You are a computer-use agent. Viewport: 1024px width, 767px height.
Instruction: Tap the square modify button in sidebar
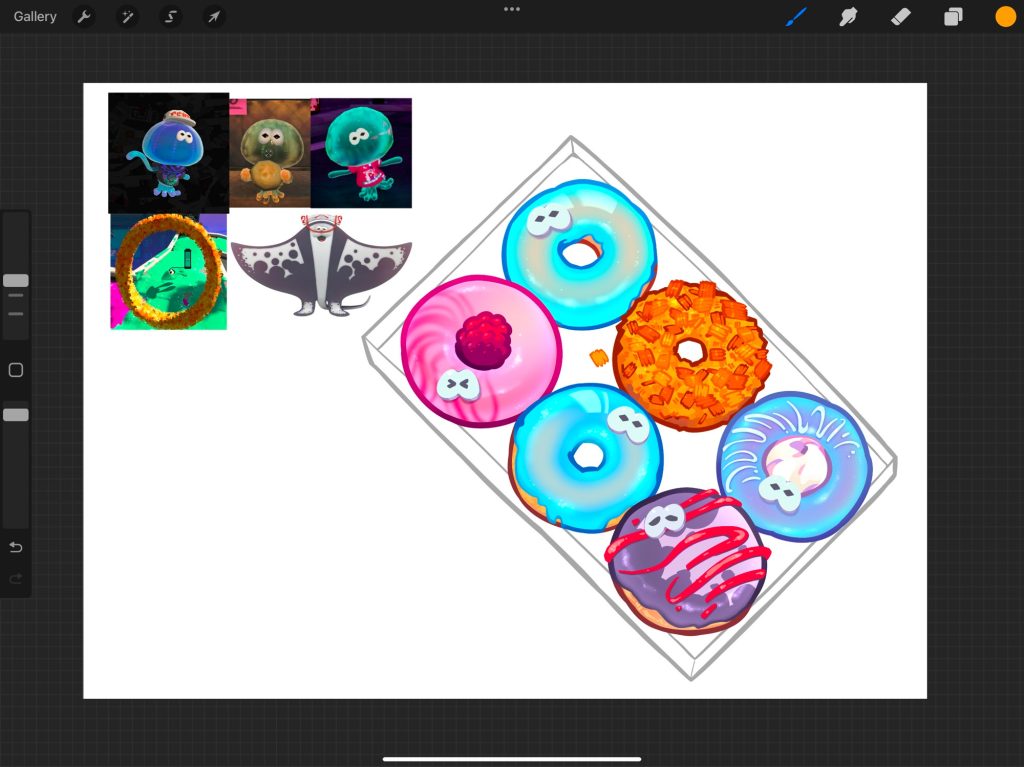coord(16,370)
